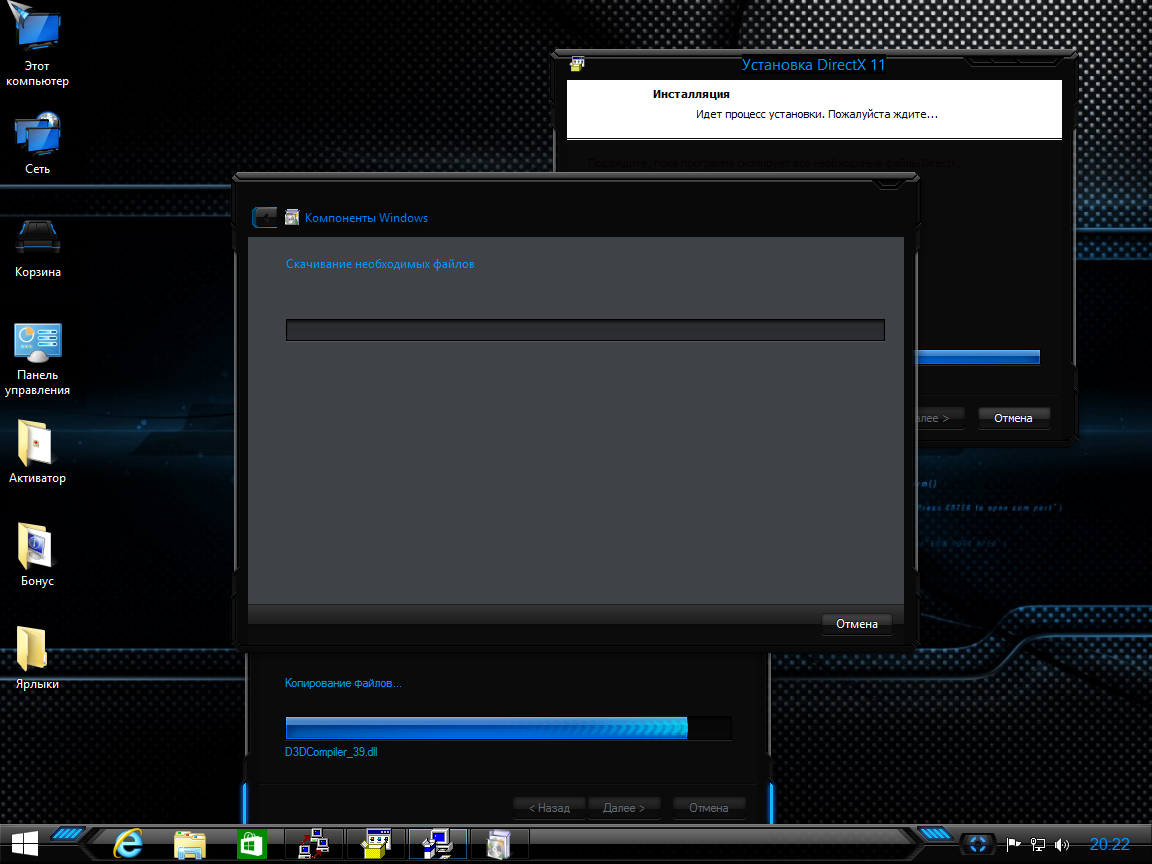Click Установка DirectX 11 title bar
Image resolution: width=1152 pixels, height=864 pixels.
point(813,65)
